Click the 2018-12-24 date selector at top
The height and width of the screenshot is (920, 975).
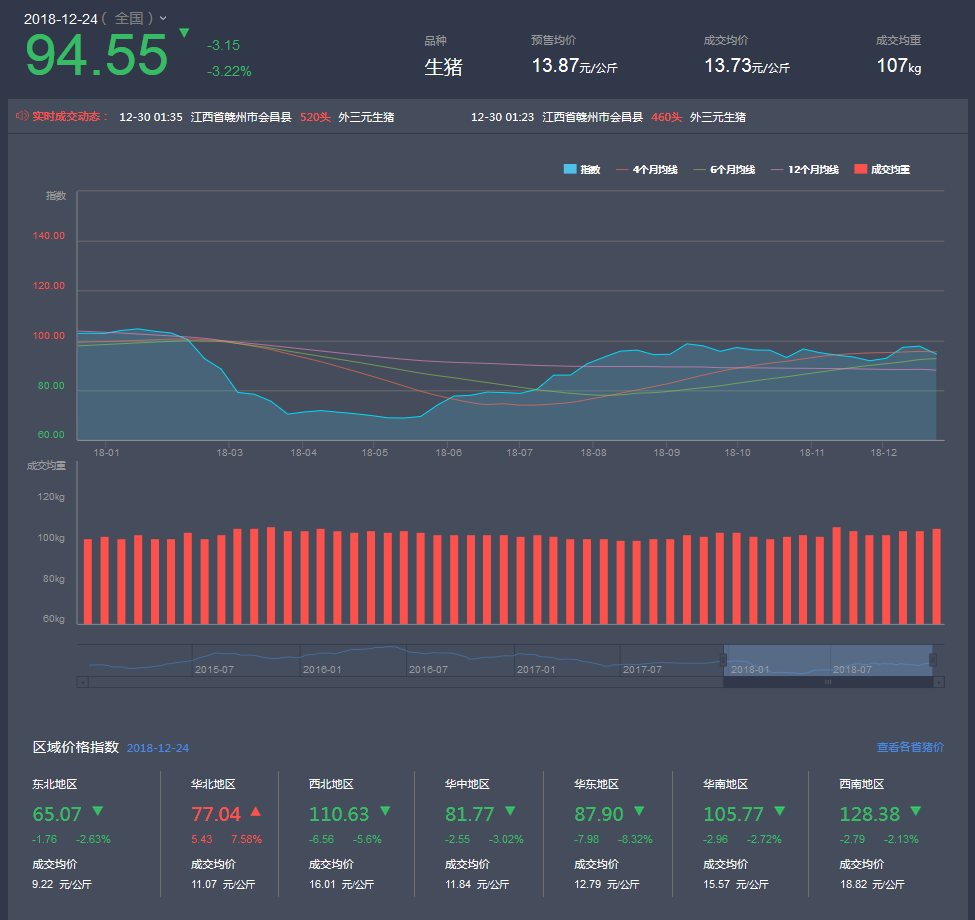[59, 18]
